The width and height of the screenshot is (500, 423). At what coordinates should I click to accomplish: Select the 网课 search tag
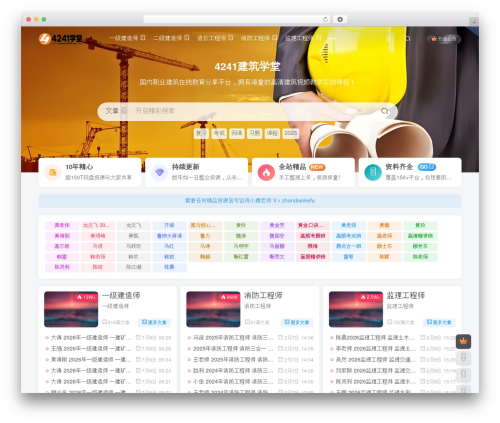tap(237, 133)
